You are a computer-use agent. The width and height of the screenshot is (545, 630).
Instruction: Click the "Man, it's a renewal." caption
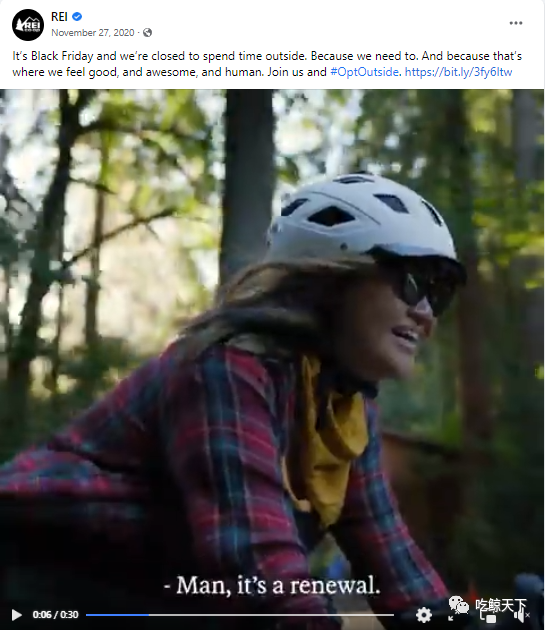point(272,585)
